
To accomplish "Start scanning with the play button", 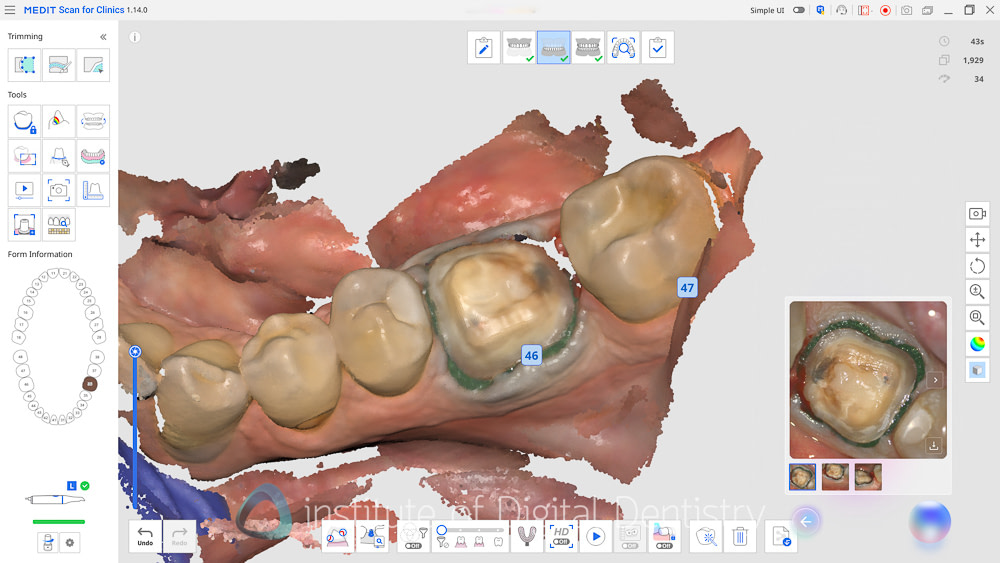I will click(x=596, y=537).
